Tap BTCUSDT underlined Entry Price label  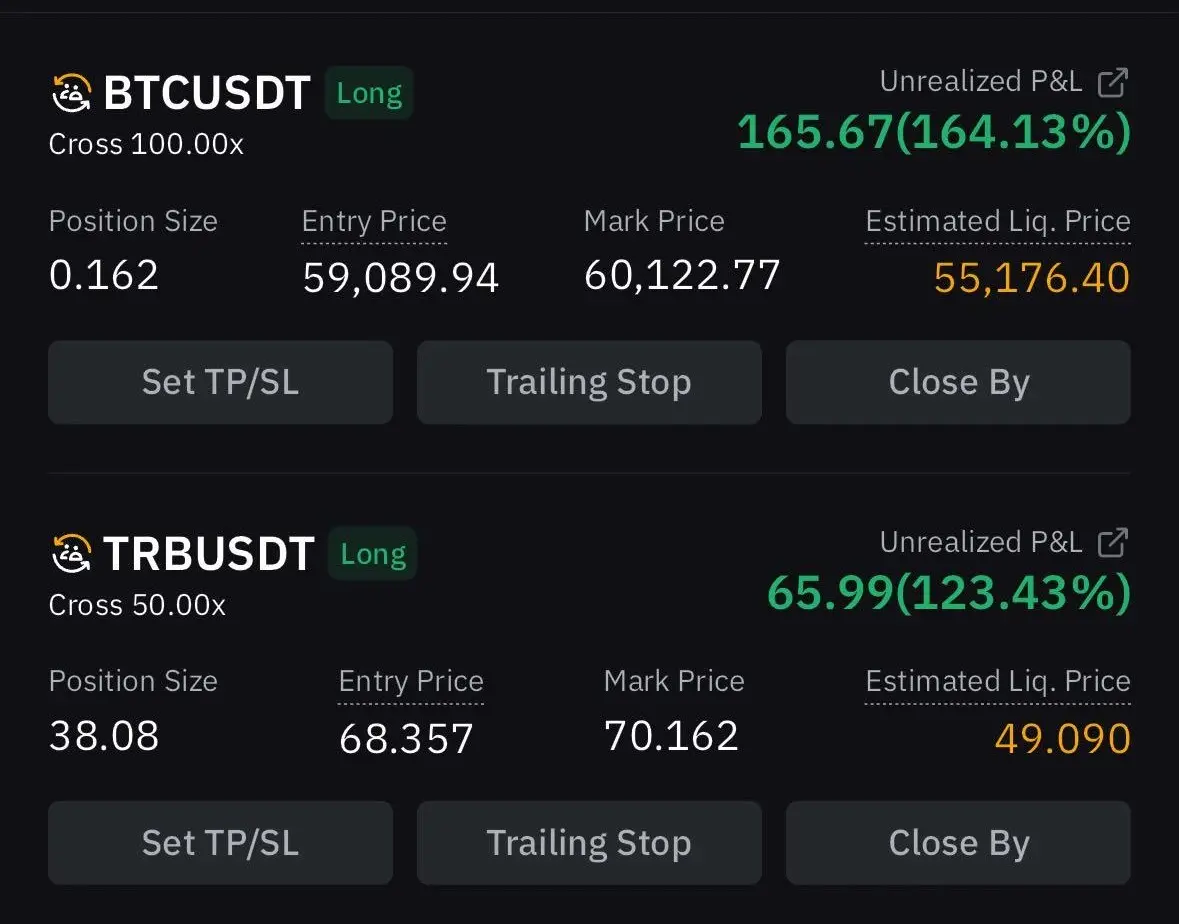374,222
